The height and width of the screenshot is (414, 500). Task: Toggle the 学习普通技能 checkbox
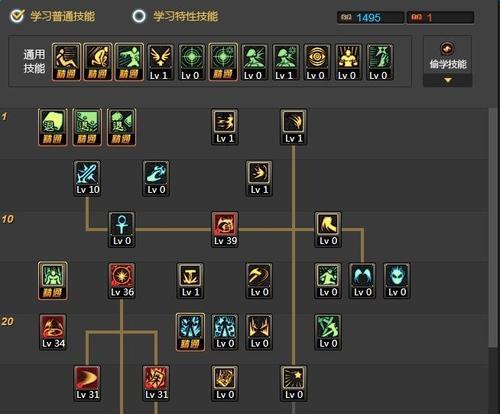[17, 16]
